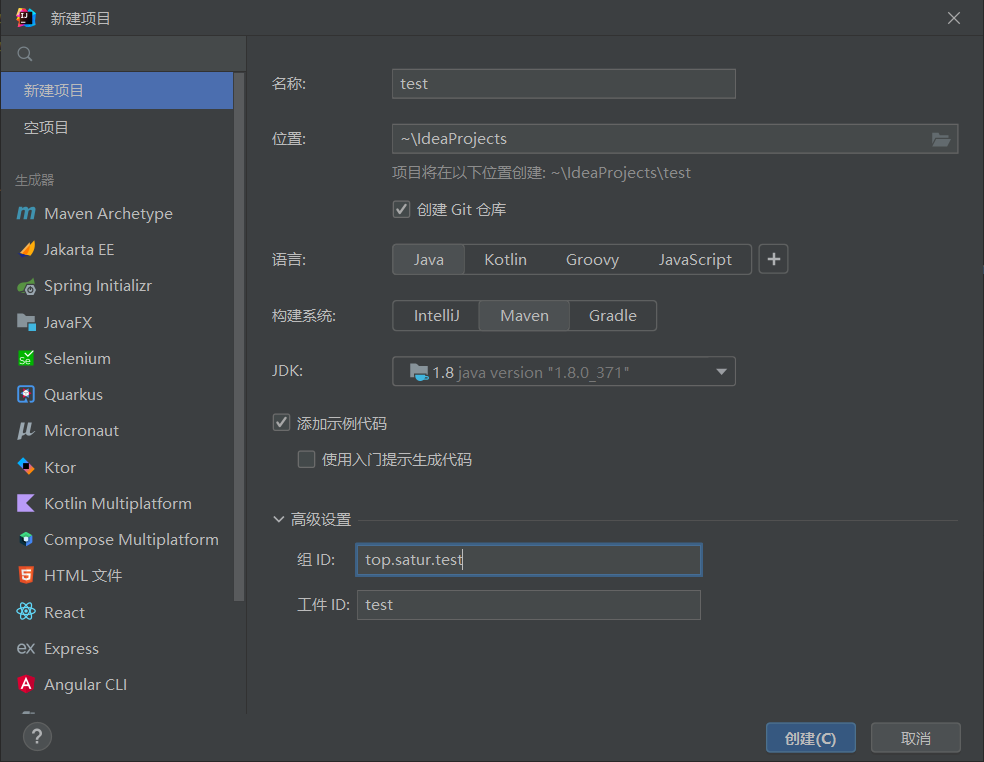Close the 新建项目 dialog
The image size is (984, 762).
954,18
